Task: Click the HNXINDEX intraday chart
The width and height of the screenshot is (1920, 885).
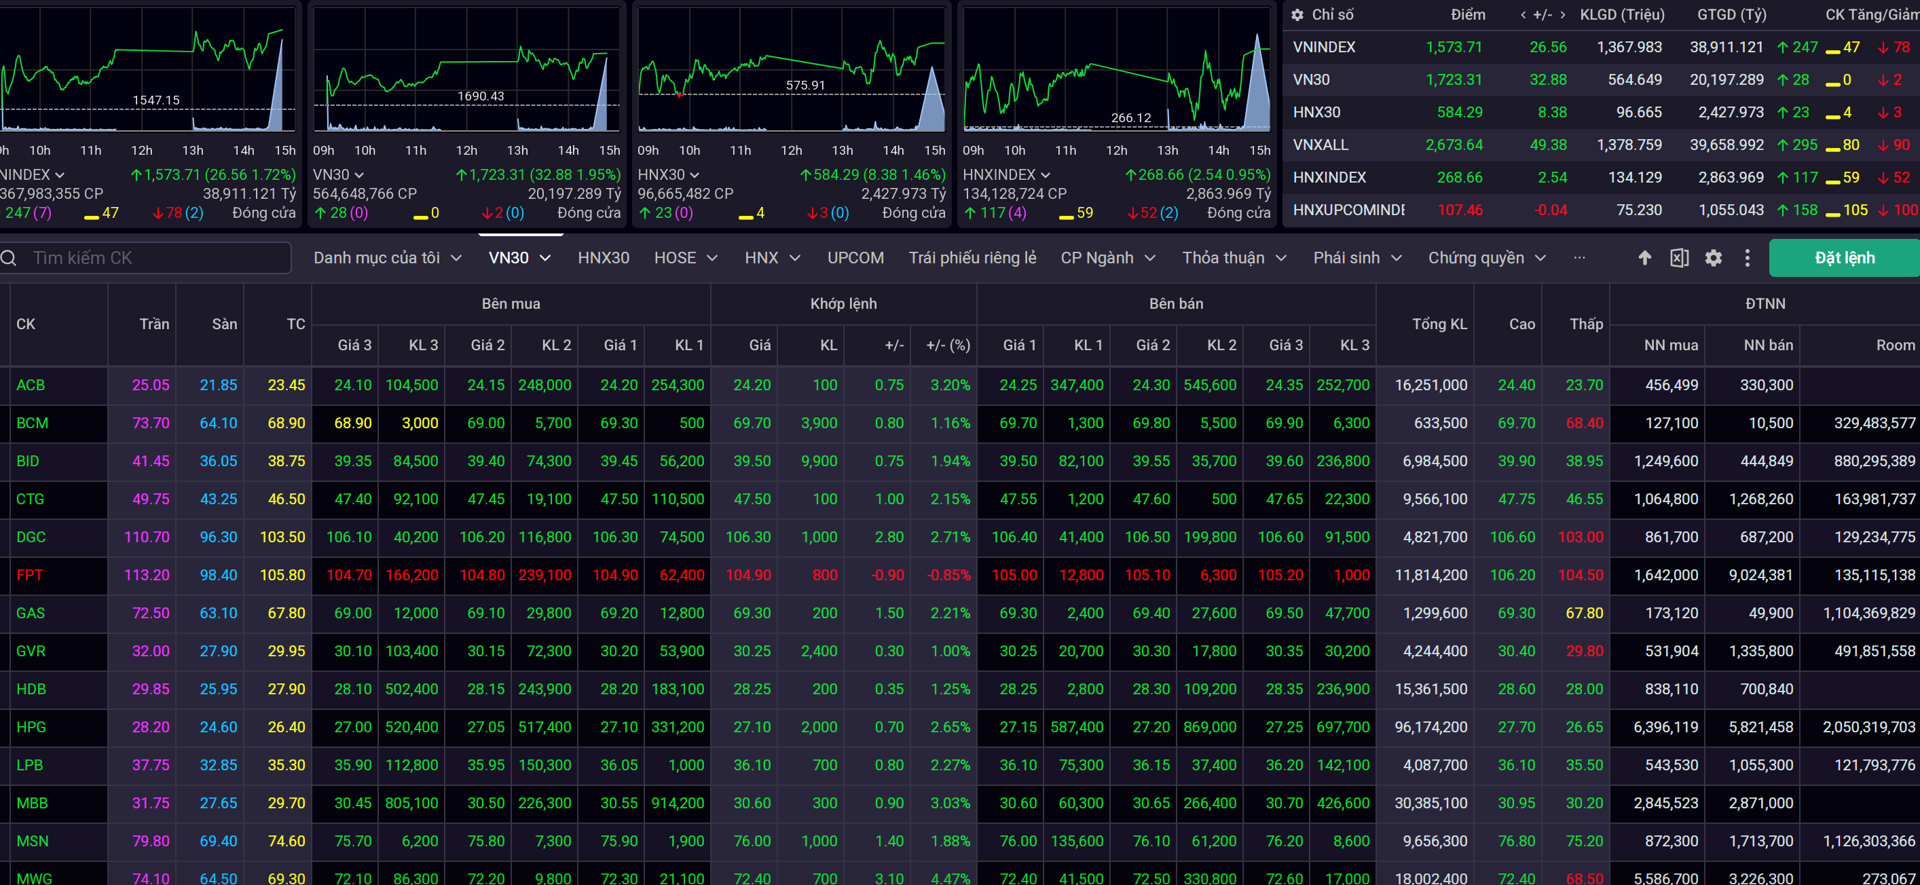Action: 1116,70
